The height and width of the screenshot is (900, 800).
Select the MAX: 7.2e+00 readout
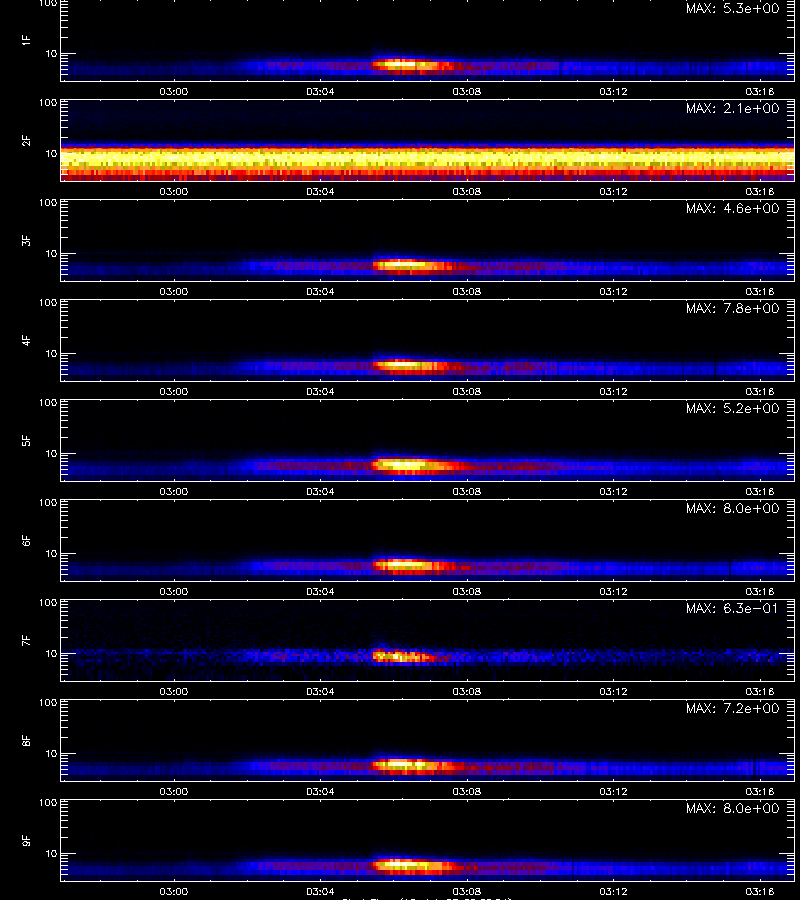pos(732,708)
